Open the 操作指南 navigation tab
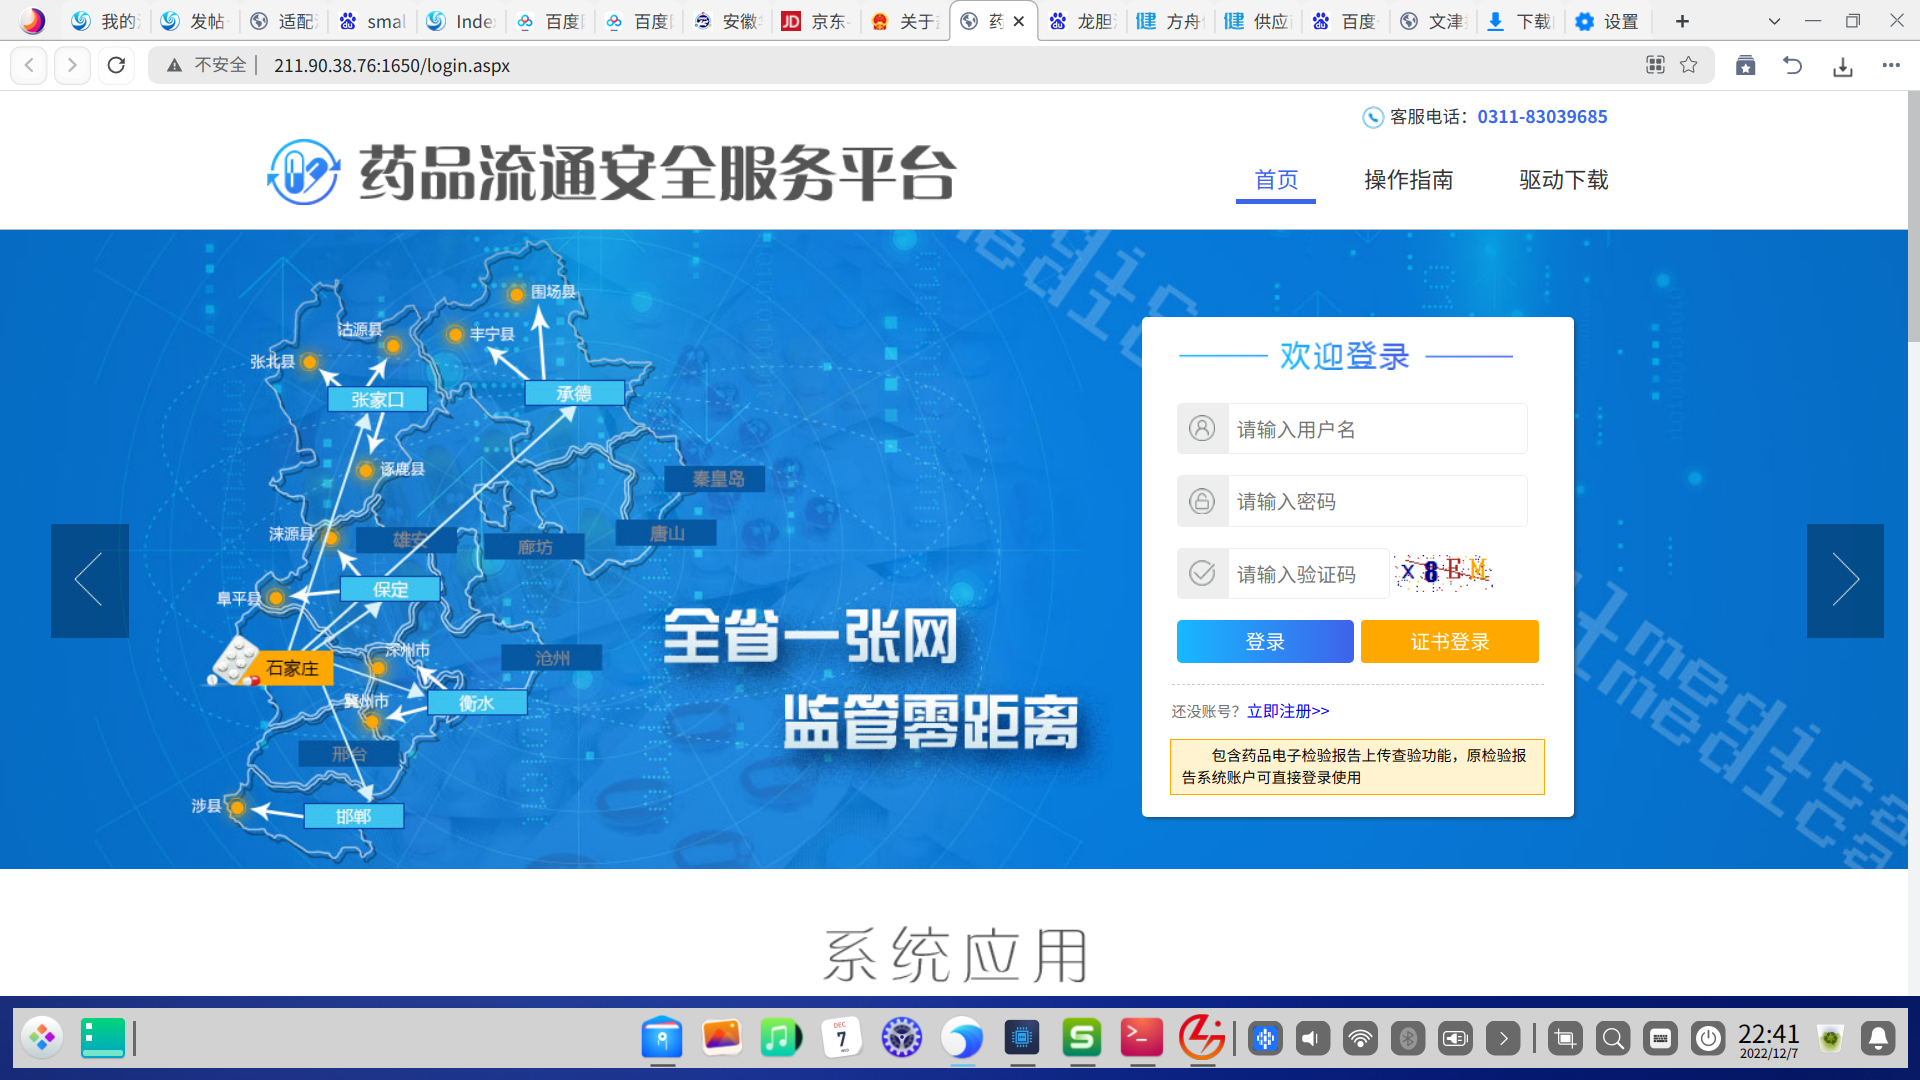This screenshot has width=1920, height=1080. tap(1408, 180)
